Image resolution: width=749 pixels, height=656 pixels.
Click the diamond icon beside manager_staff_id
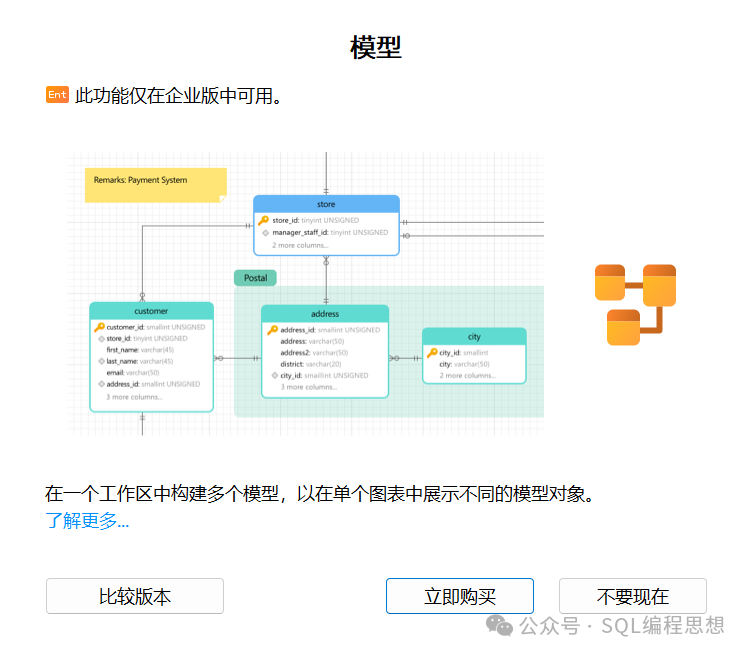point(265,233)
